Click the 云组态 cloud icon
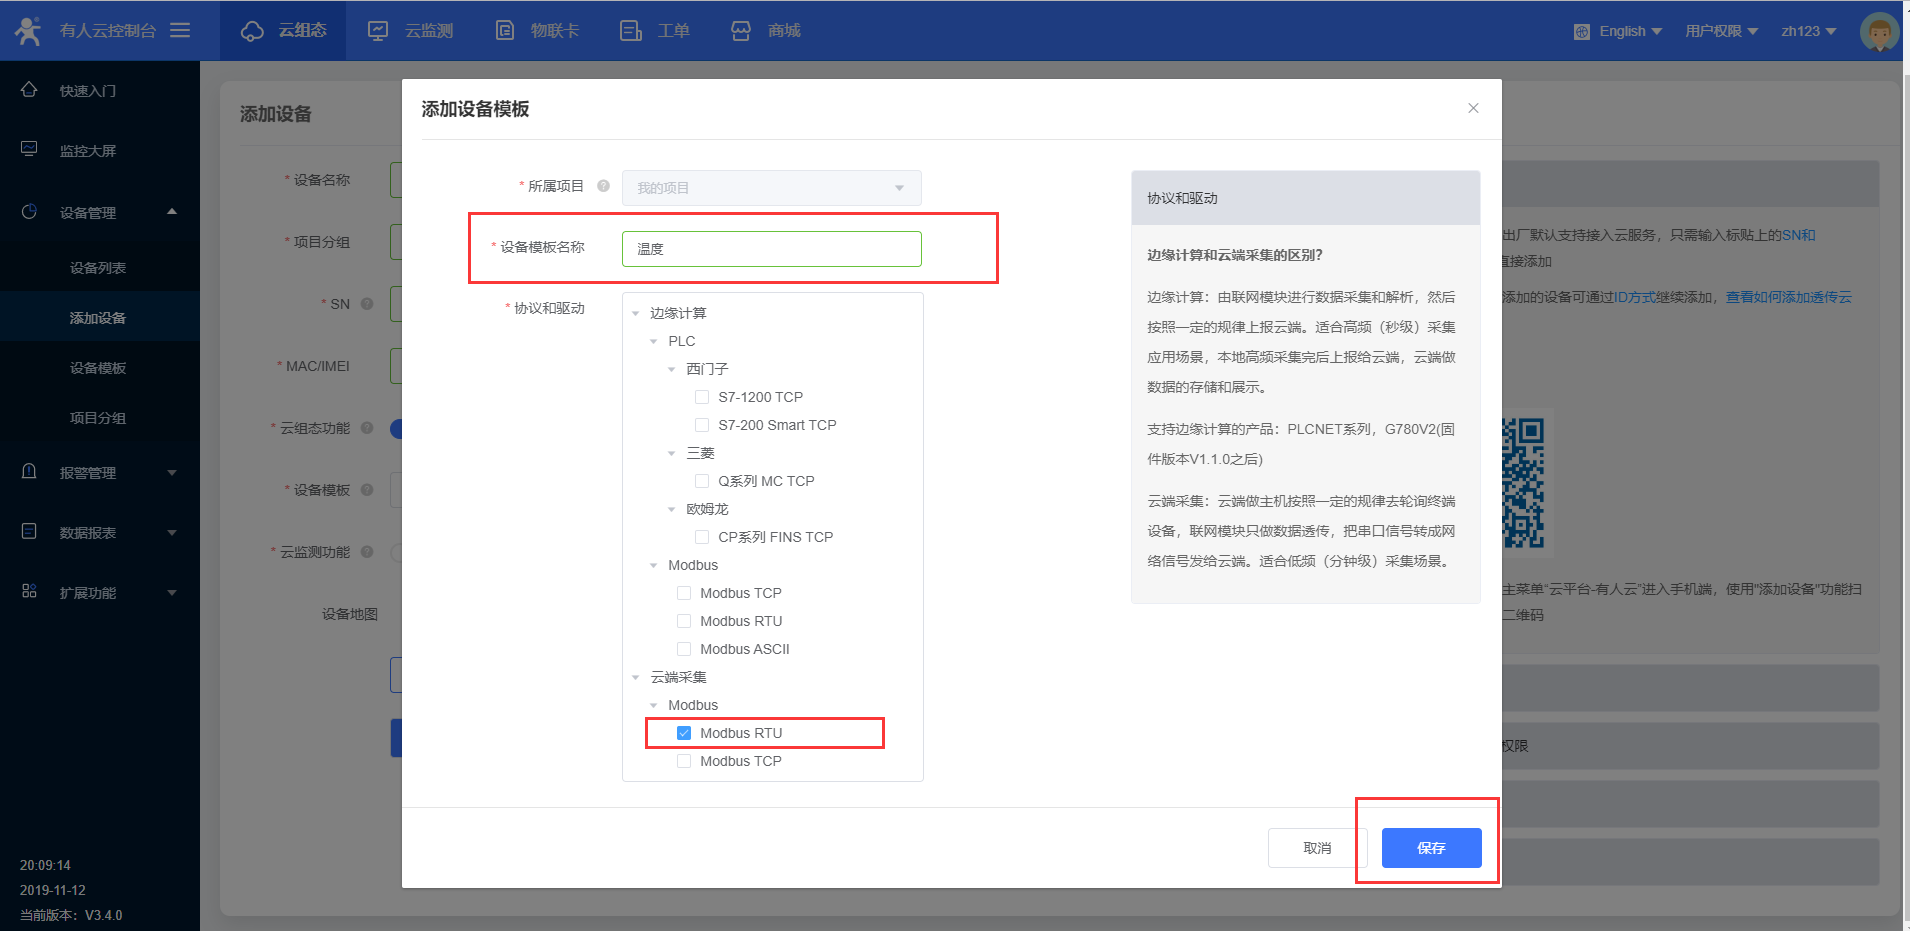The image size is (1910, 931). point(252,31)
